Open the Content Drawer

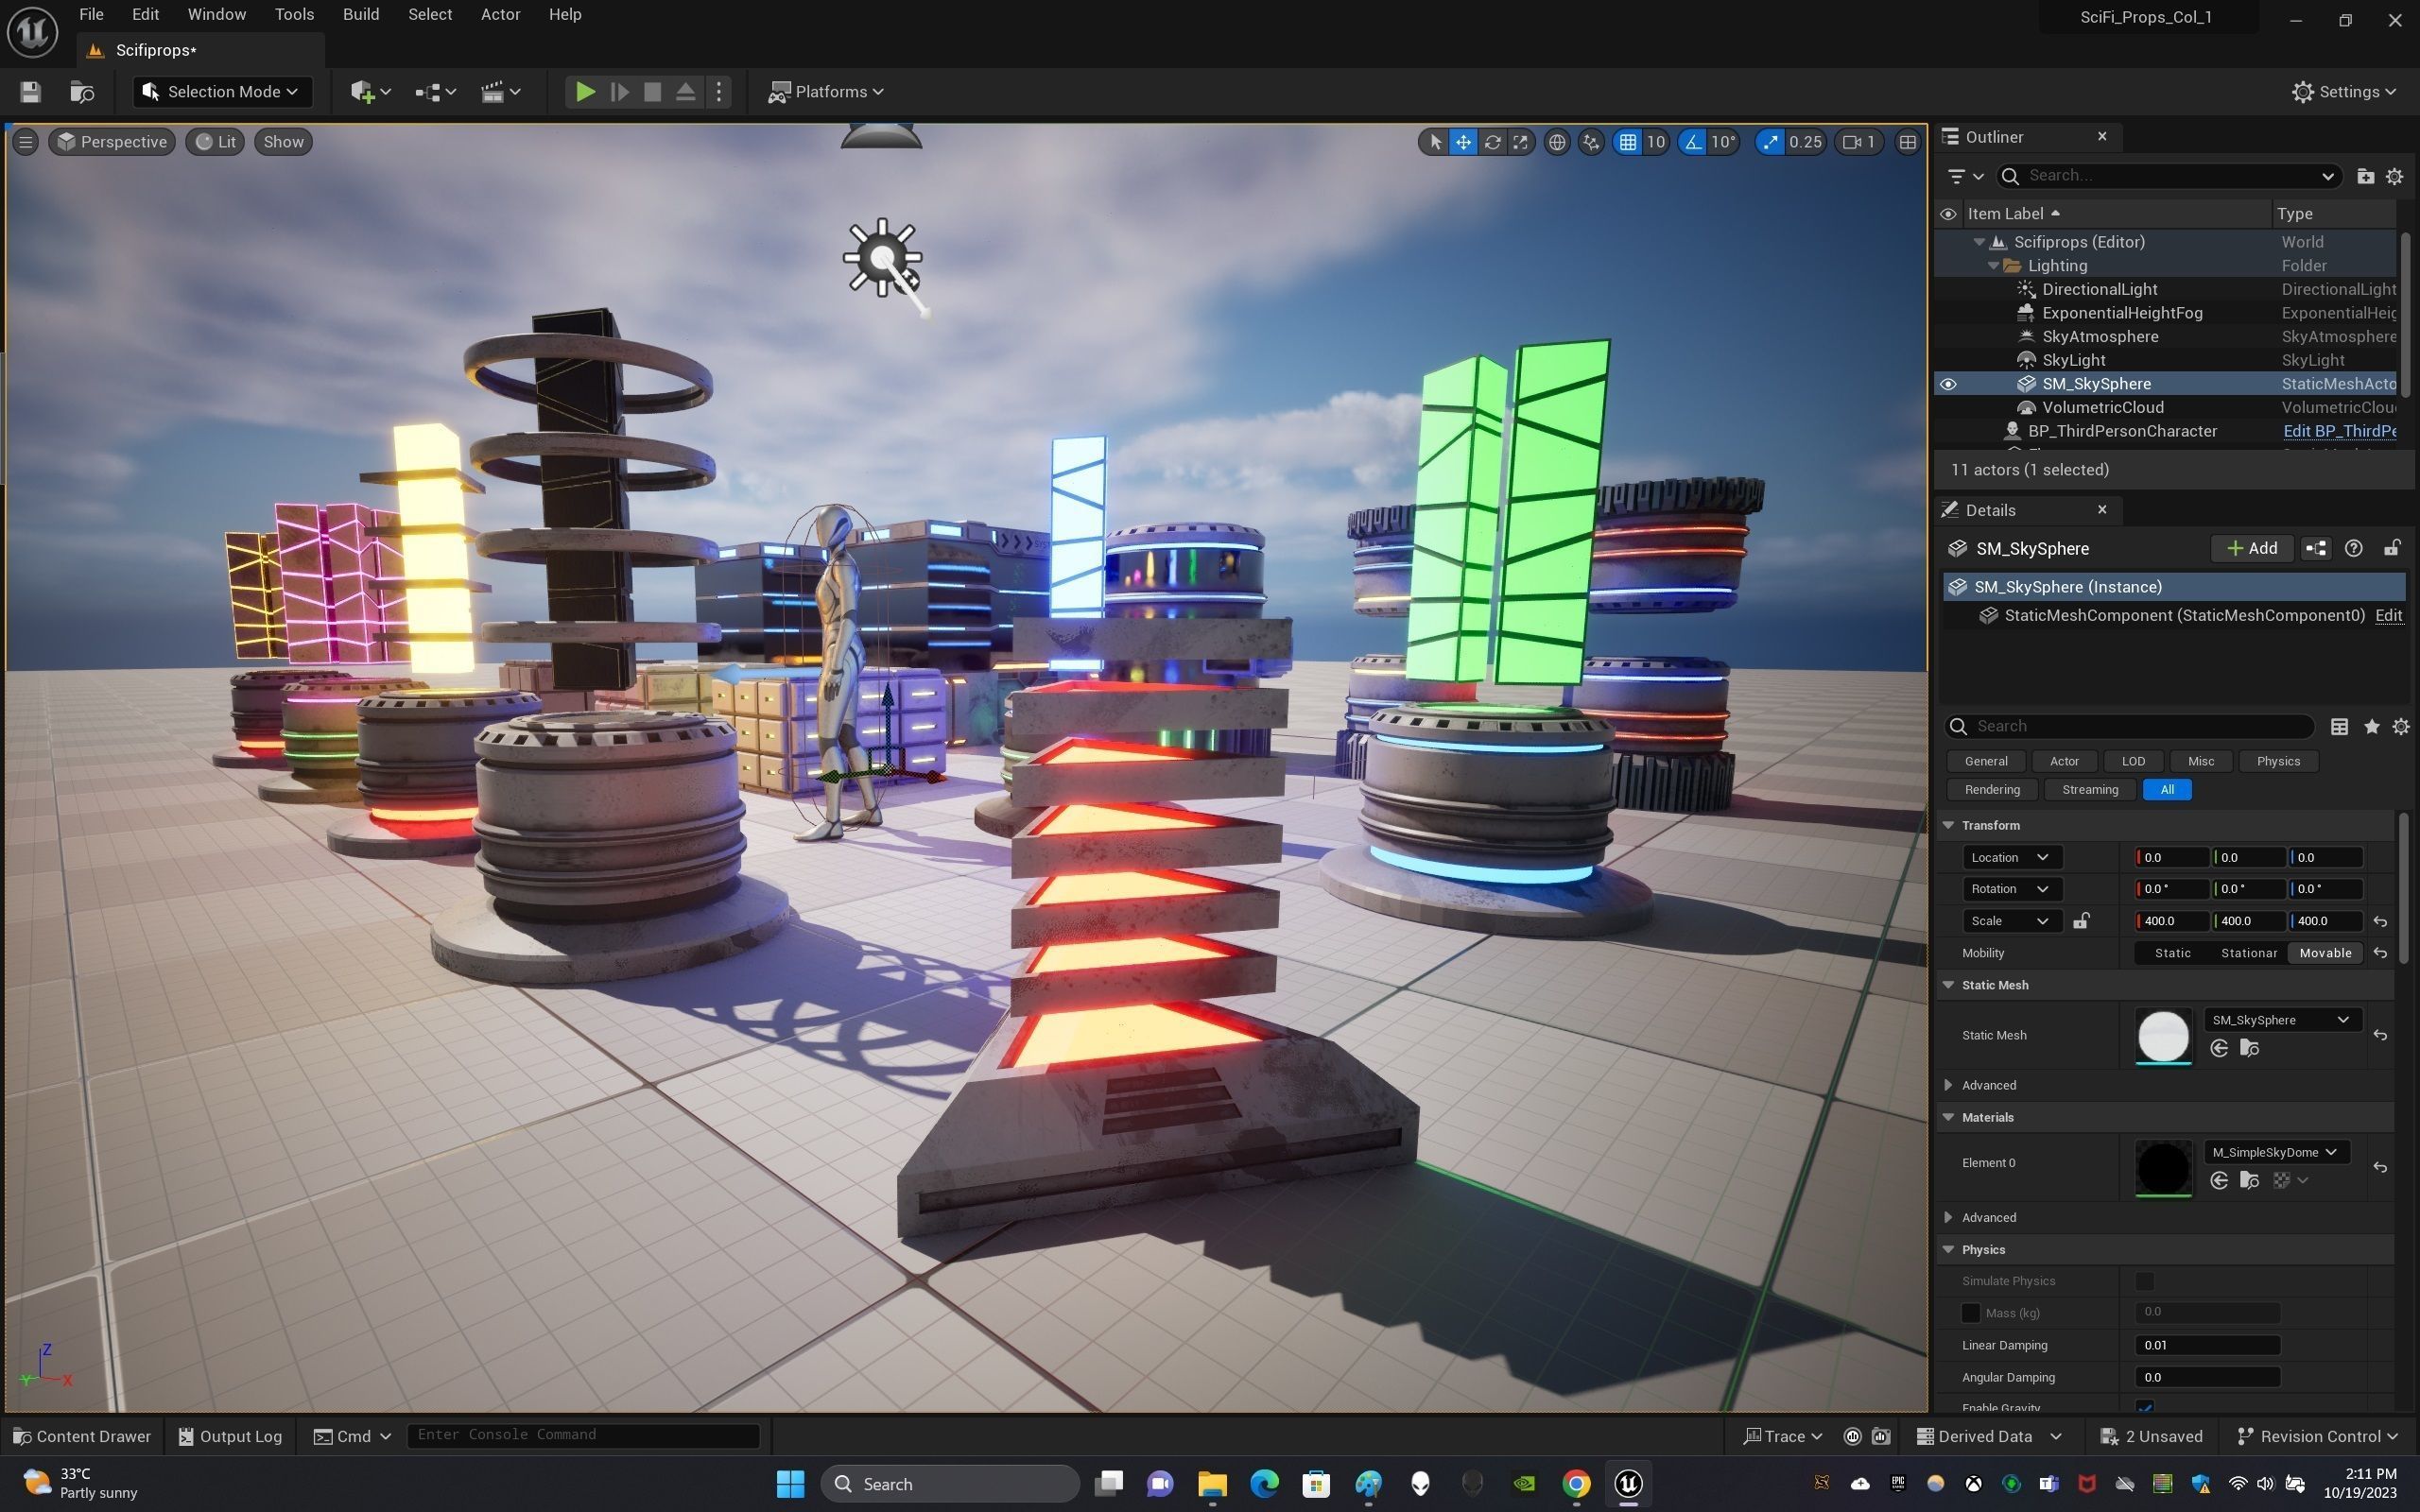coord(82,1436)
